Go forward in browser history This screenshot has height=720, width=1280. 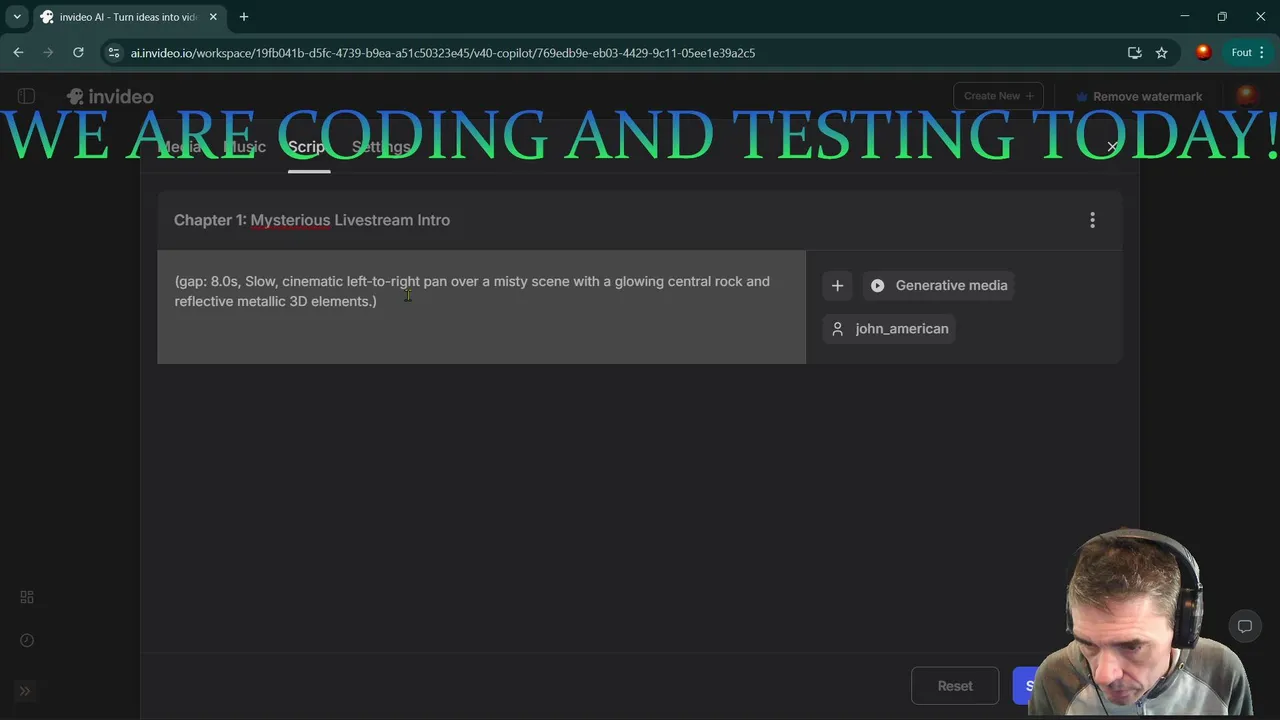point(48,53)
